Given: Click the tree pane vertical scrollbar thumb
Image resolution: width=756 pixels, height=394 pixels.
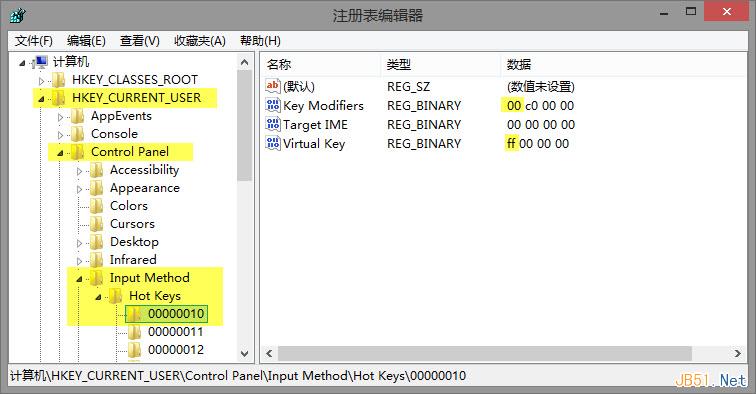Looking at the screenshot, I should pos(244,125).
